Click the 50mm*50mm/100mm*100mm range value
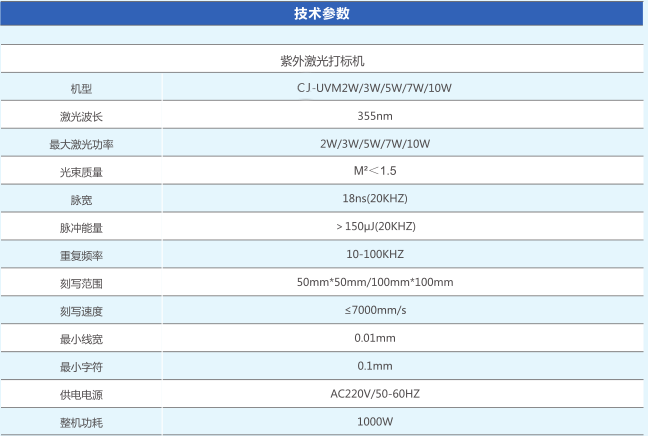This screenshot has height=436, width=648. (375, 282)
